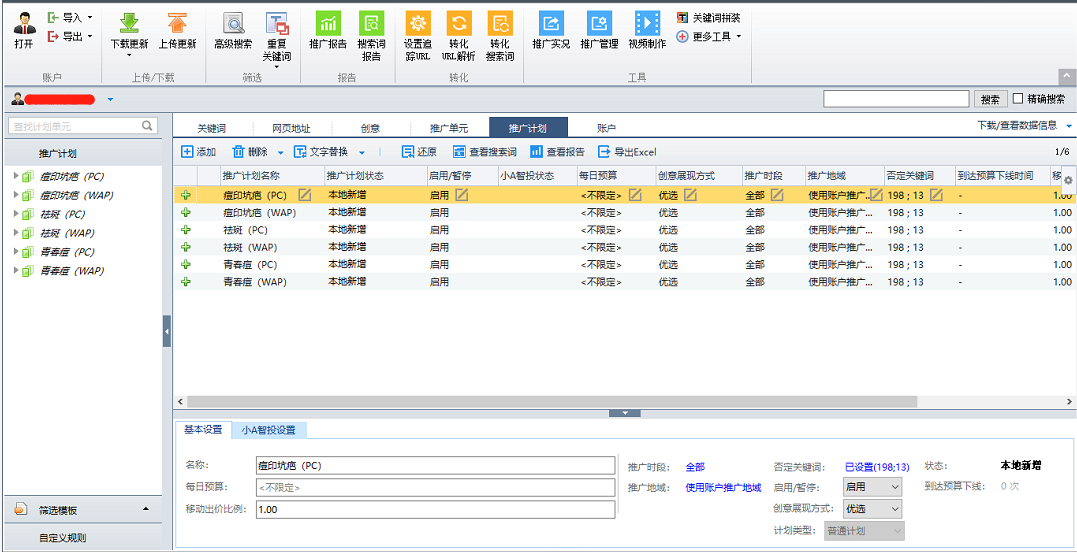Click the 名称 input field
Screen dimensions: 1077x552
(x=435, y=465)
